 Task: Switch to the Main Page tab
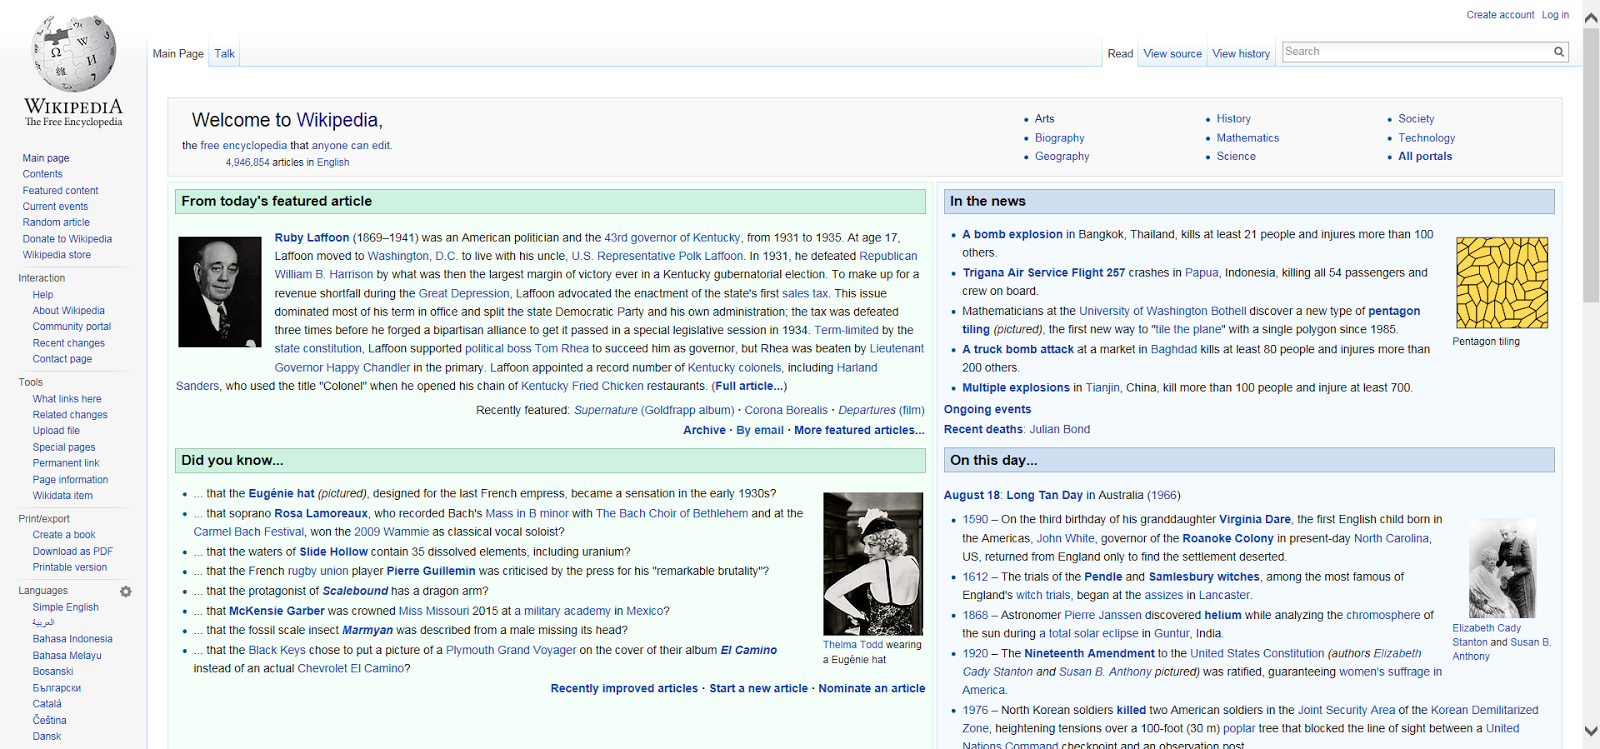(178, 54)
